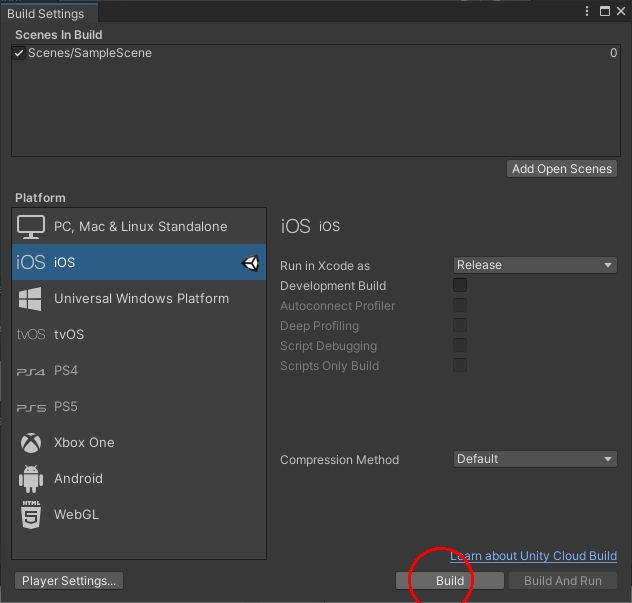Enable the Development Build checkbox
This screenshot has width=632, height=603.
click(460, 285)
